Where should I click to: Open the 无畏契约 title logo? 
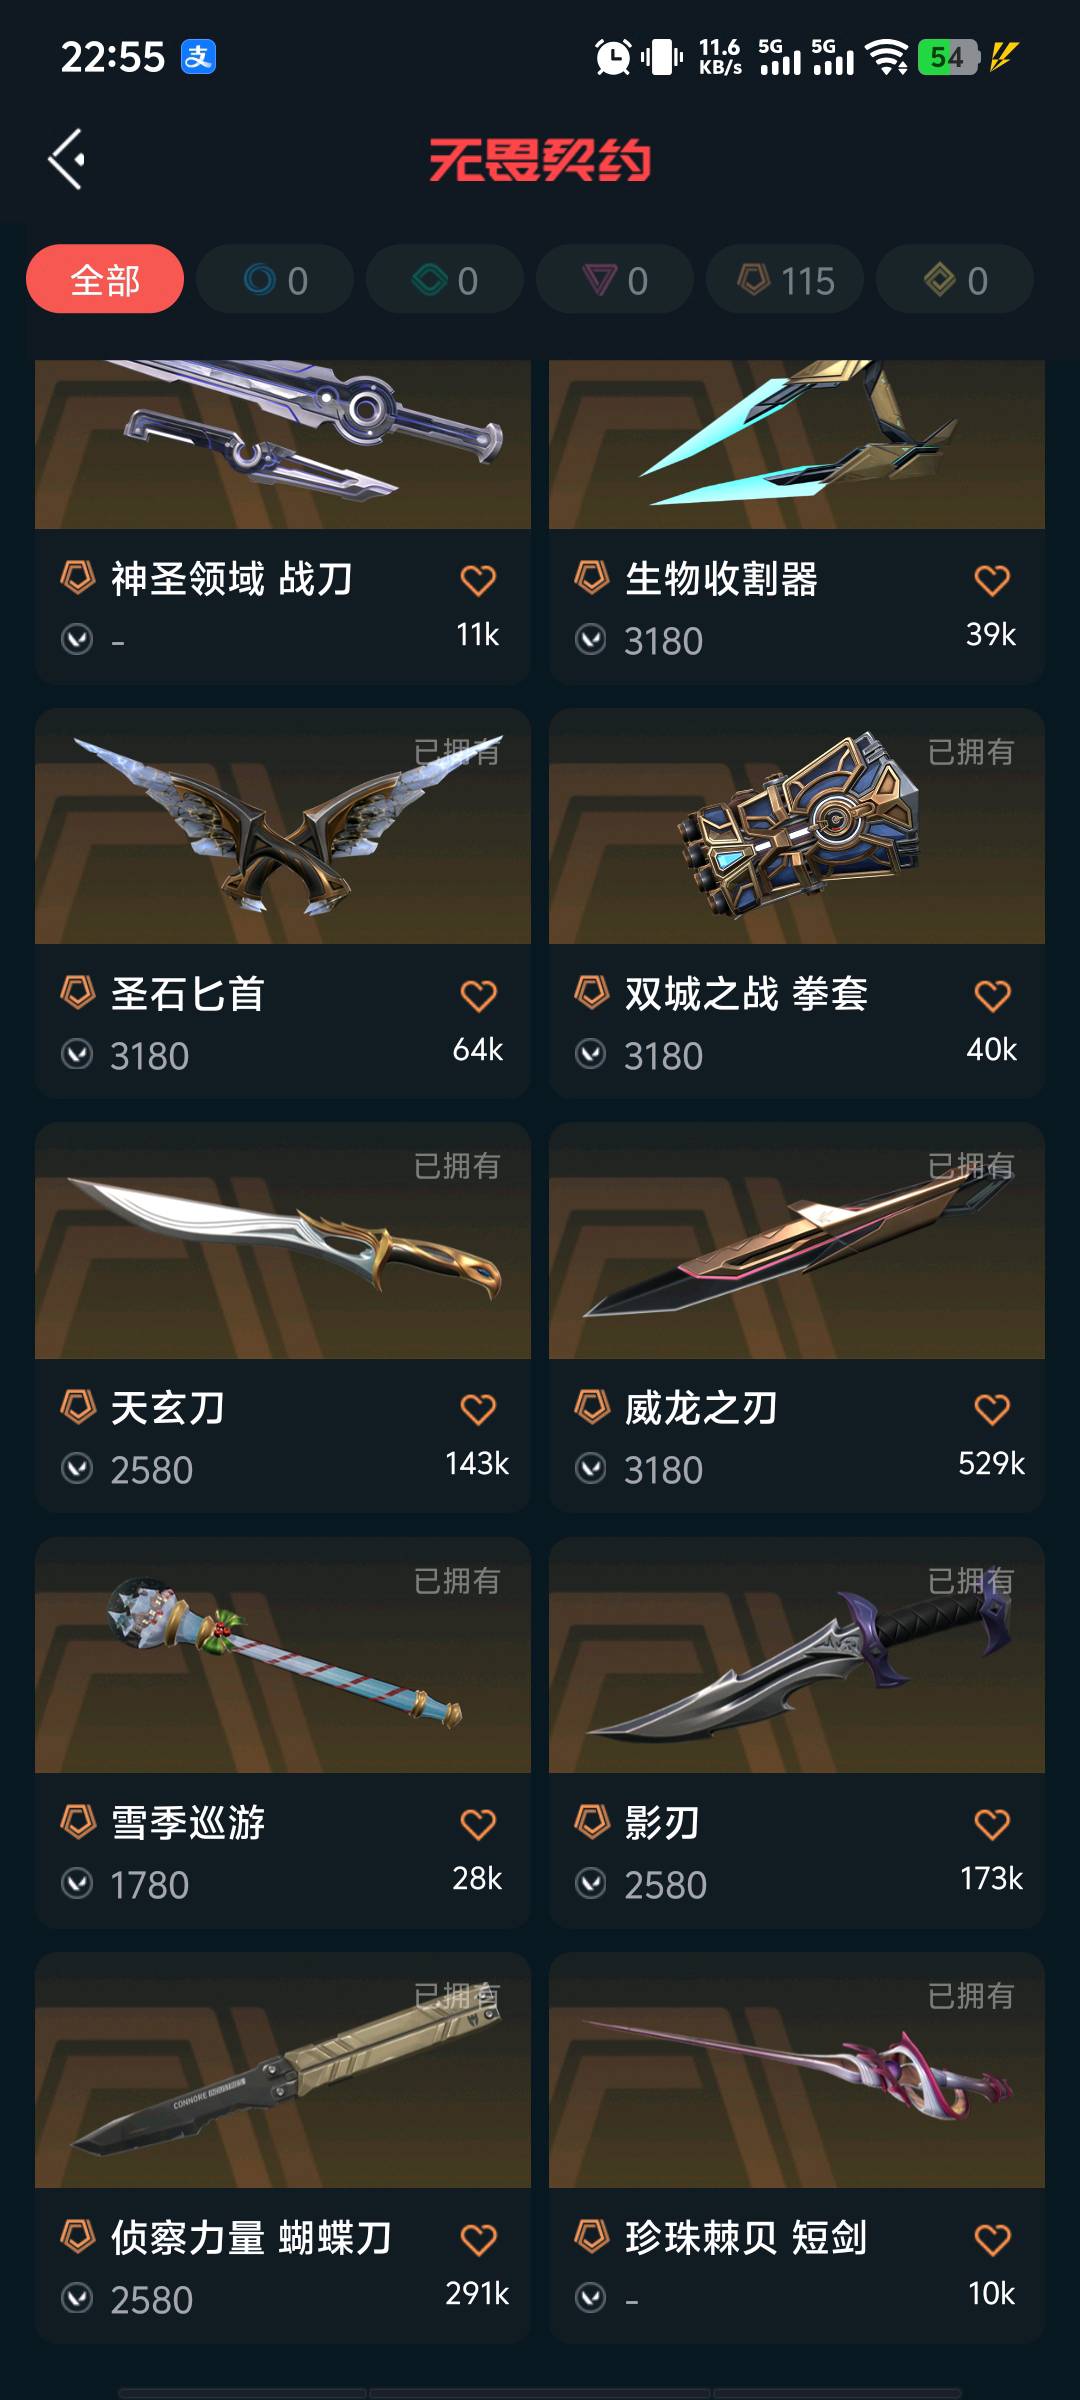click(540, 160)
